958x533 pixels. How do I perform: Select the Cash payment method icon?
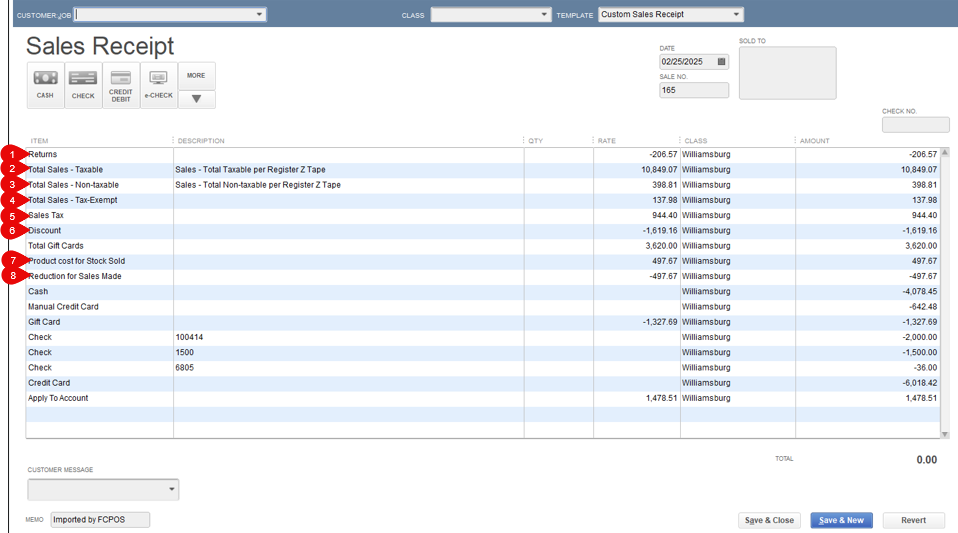click(x=45, y=84)
